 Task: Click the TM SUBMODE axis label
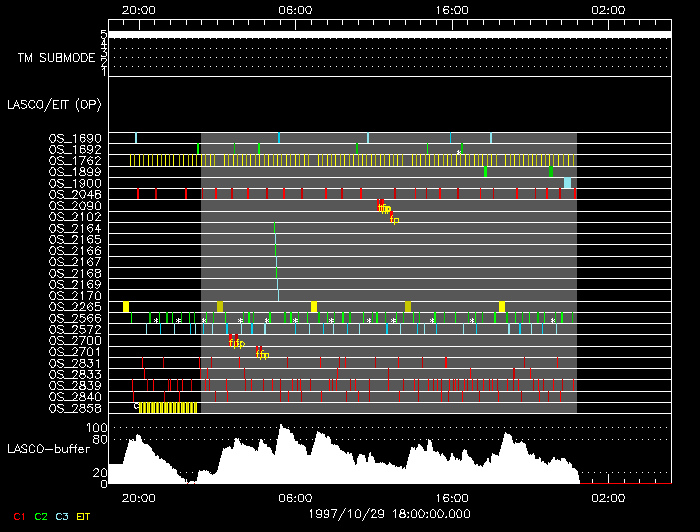56,57
